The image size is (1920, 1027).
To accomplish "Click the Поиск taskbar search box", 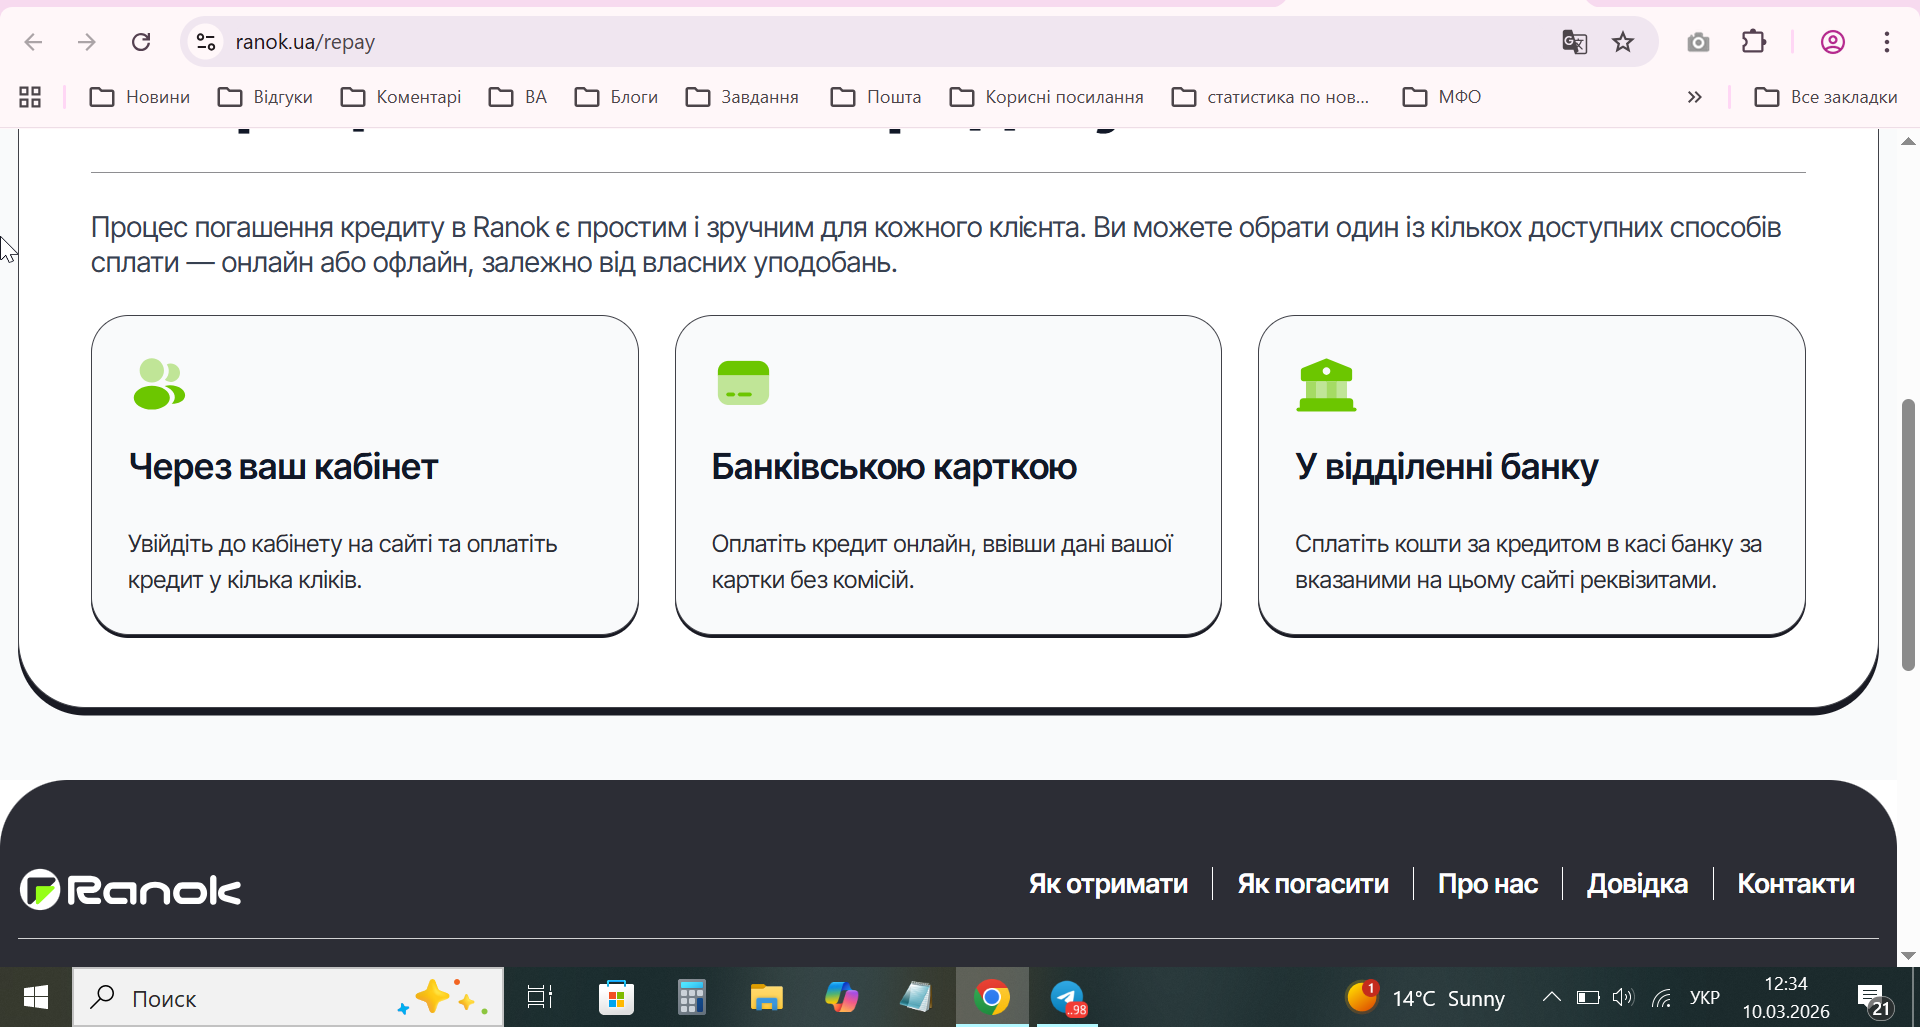I will (x=288, y=997).
